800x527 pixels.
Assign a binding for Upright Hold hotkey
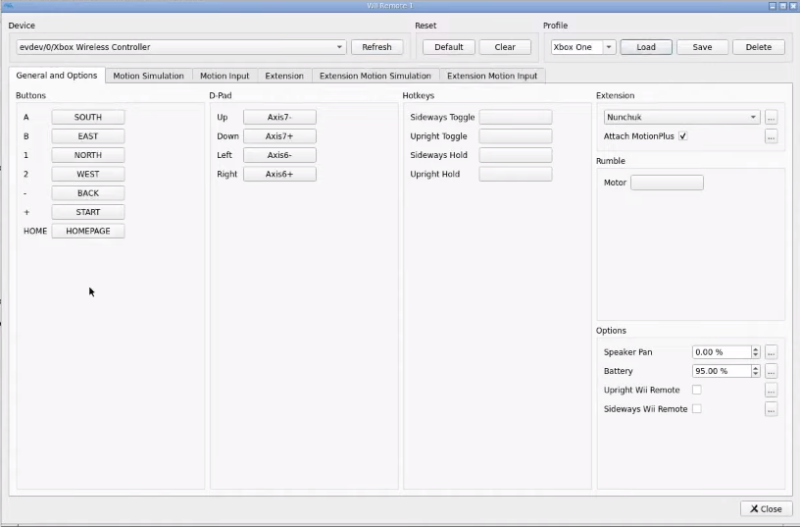point(515,174)
